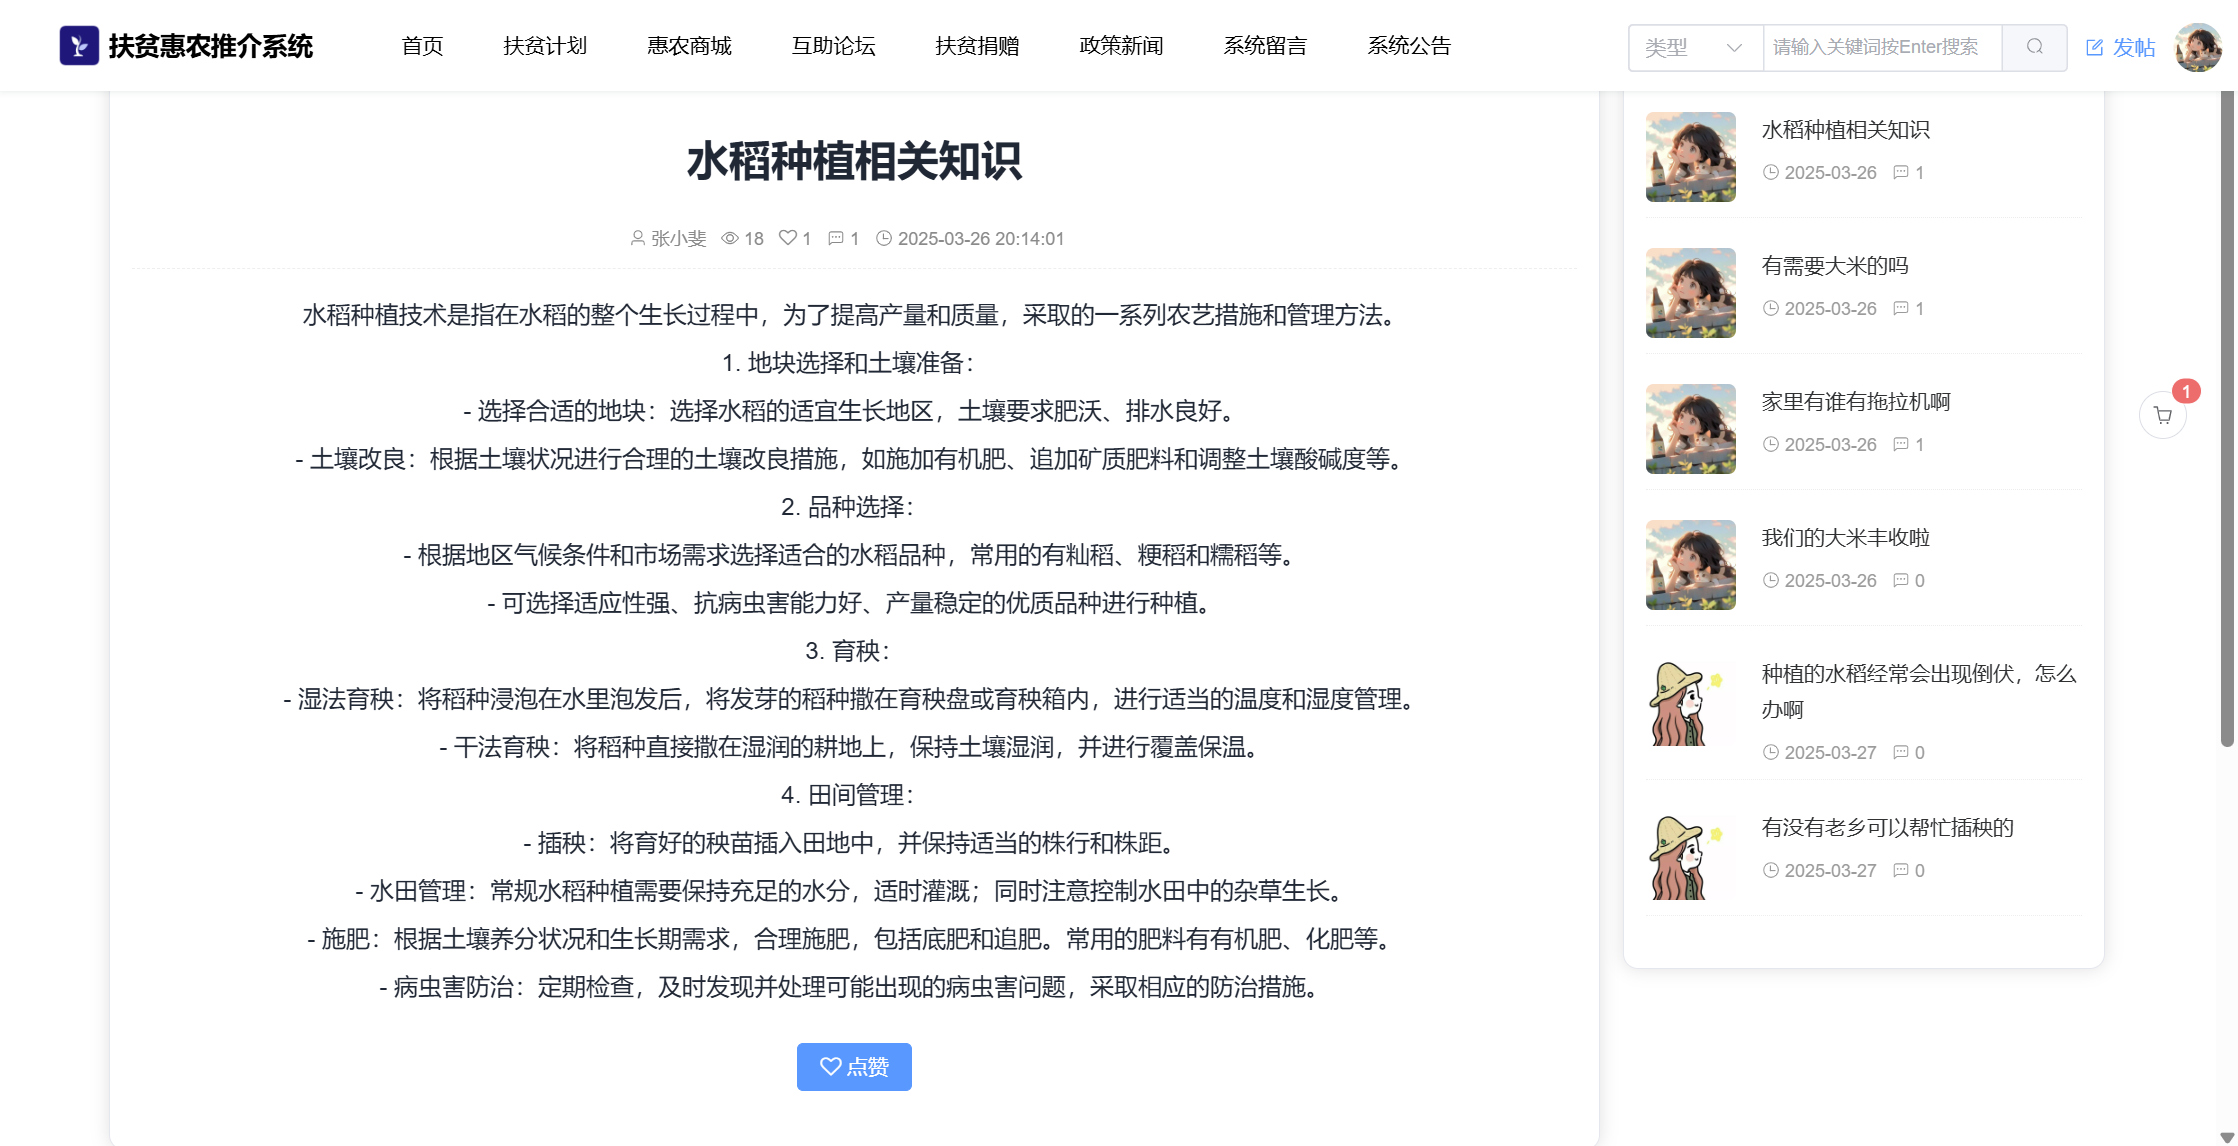
Task: Click the page vertical scrollbar
Action: click(2226, 420)
